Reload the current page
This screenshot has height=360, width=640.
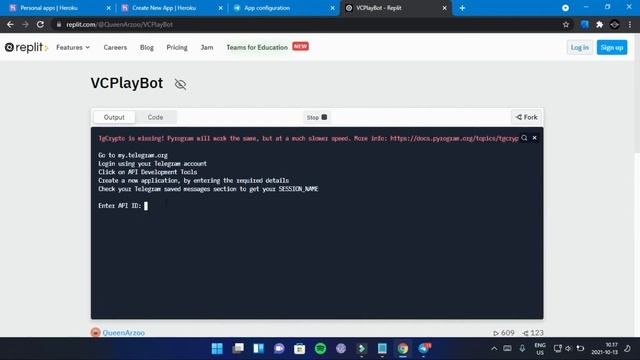click(40, 24)
